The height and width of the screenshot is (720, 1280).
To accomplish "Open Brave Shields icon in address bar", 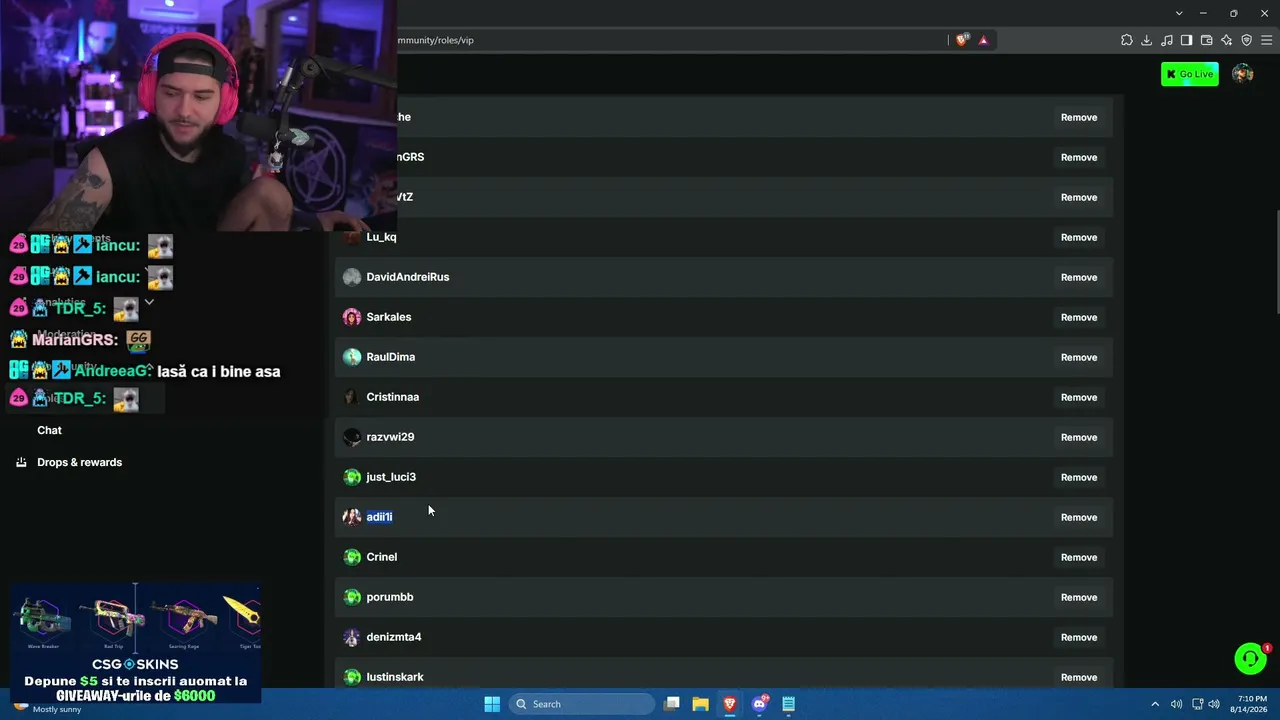I will [962, 40].
